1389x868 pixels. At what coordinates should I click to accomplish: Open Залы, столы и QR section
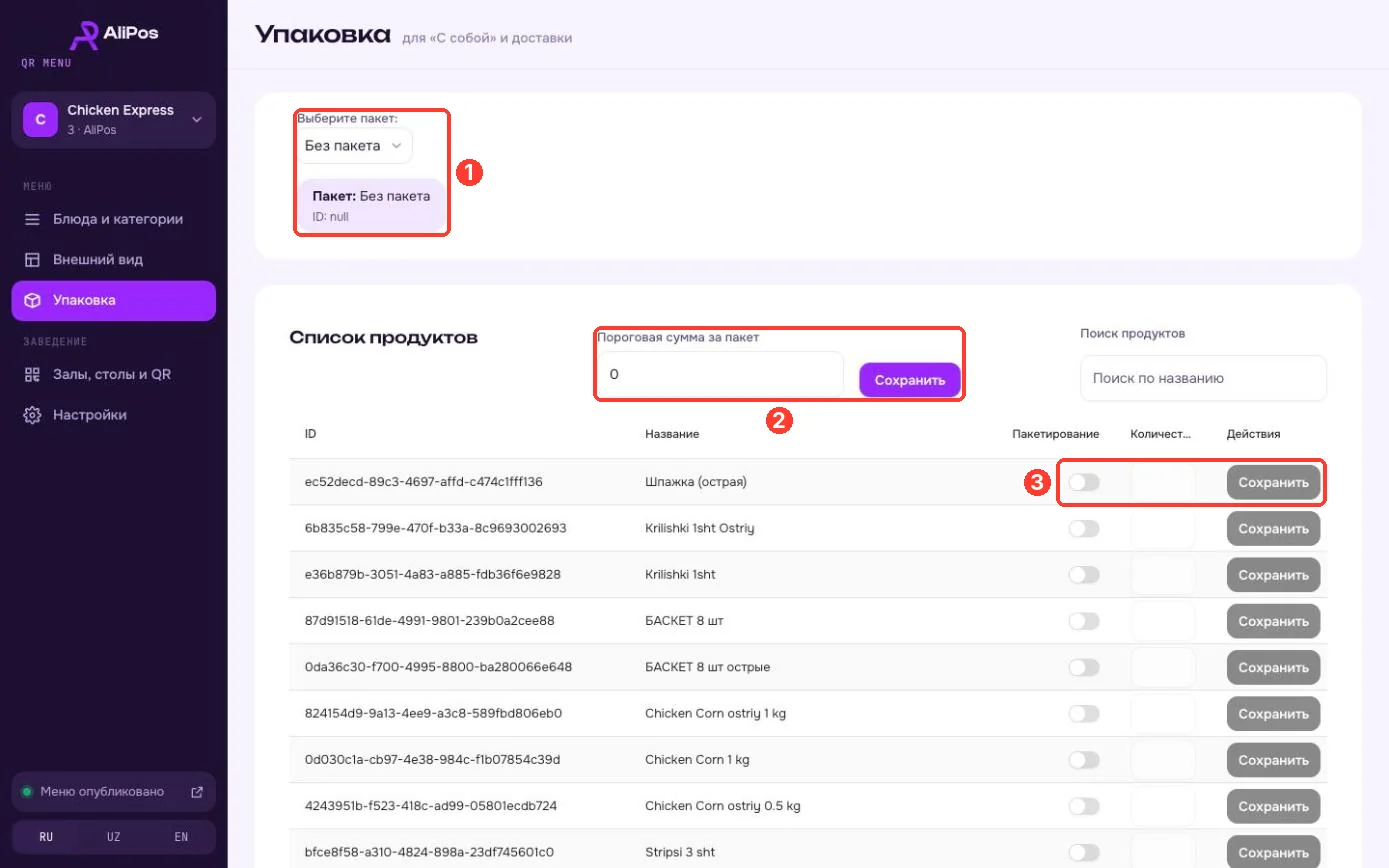coord(114,375)
